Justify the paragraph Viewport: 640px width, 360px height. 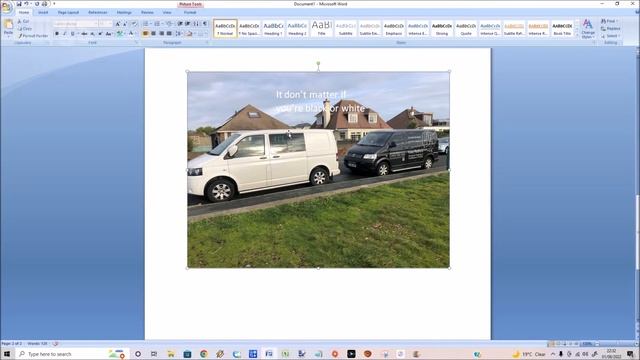(x=169, y=34)
